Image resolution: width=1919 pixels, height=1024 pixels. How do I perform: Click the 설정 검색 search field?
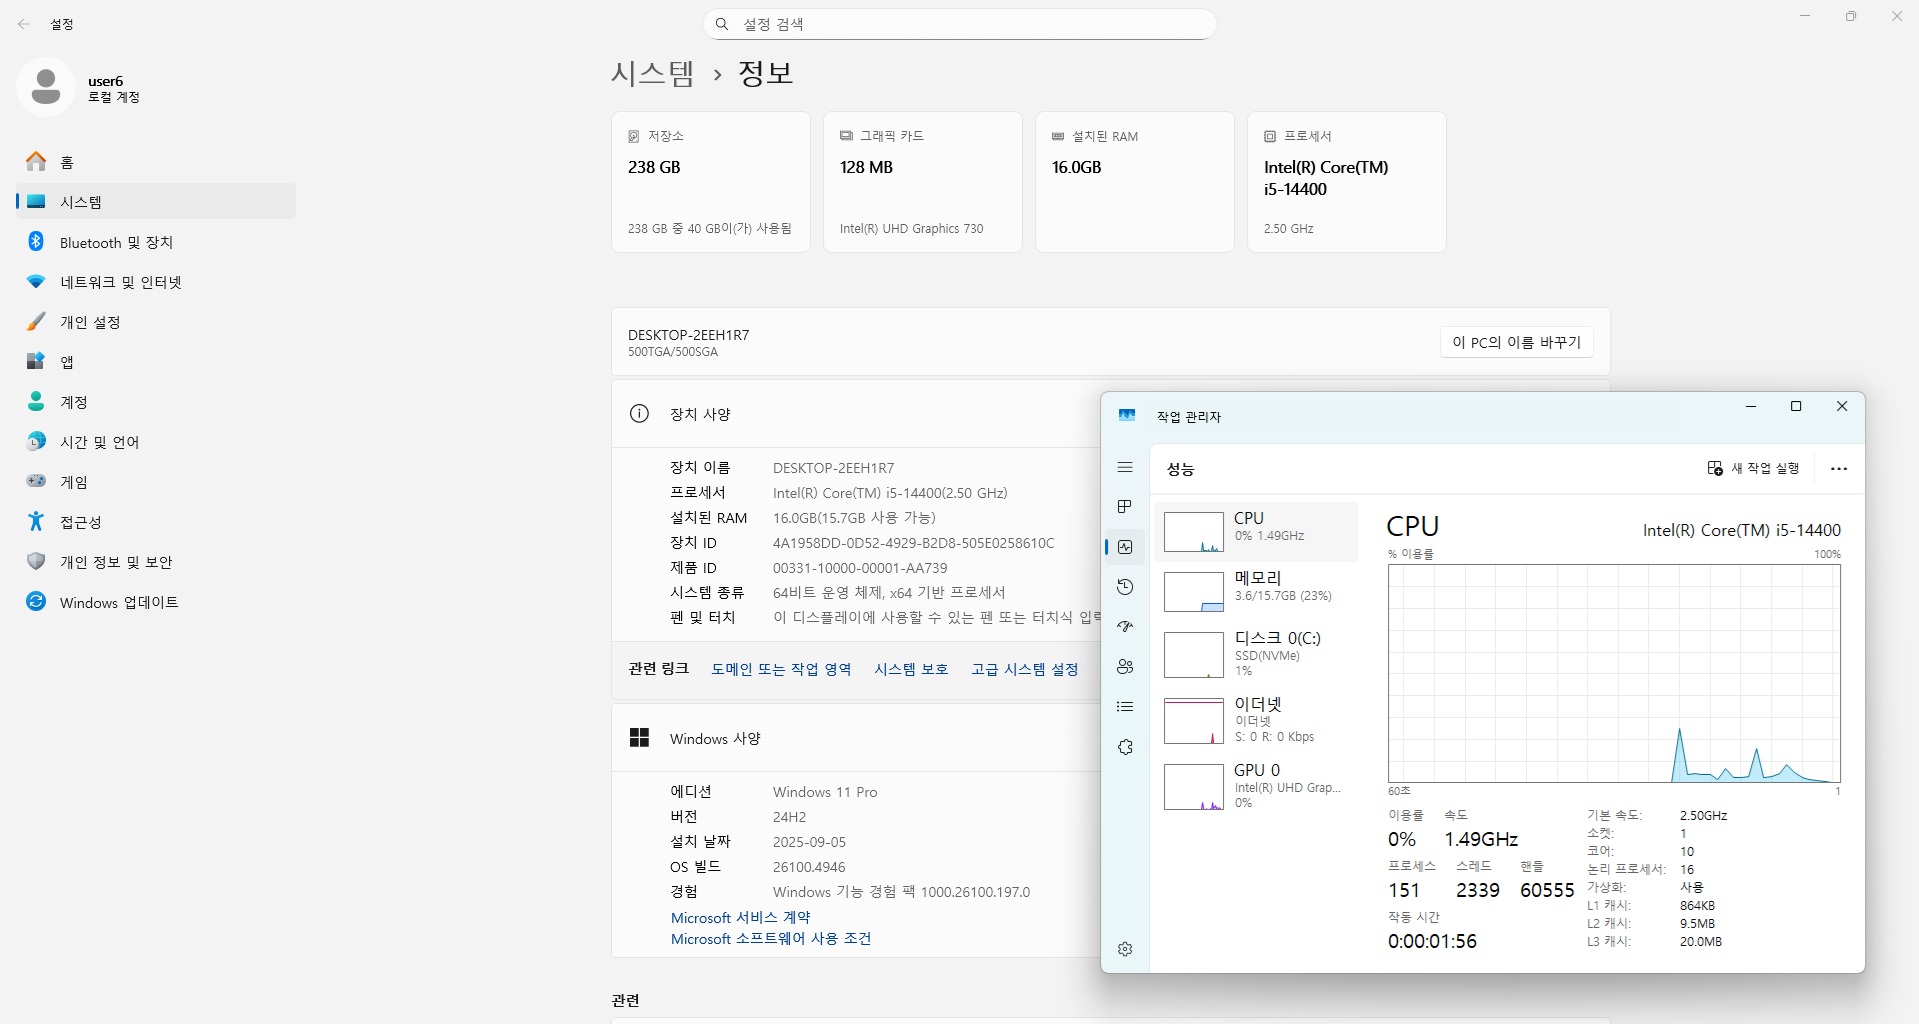[960, 24]
